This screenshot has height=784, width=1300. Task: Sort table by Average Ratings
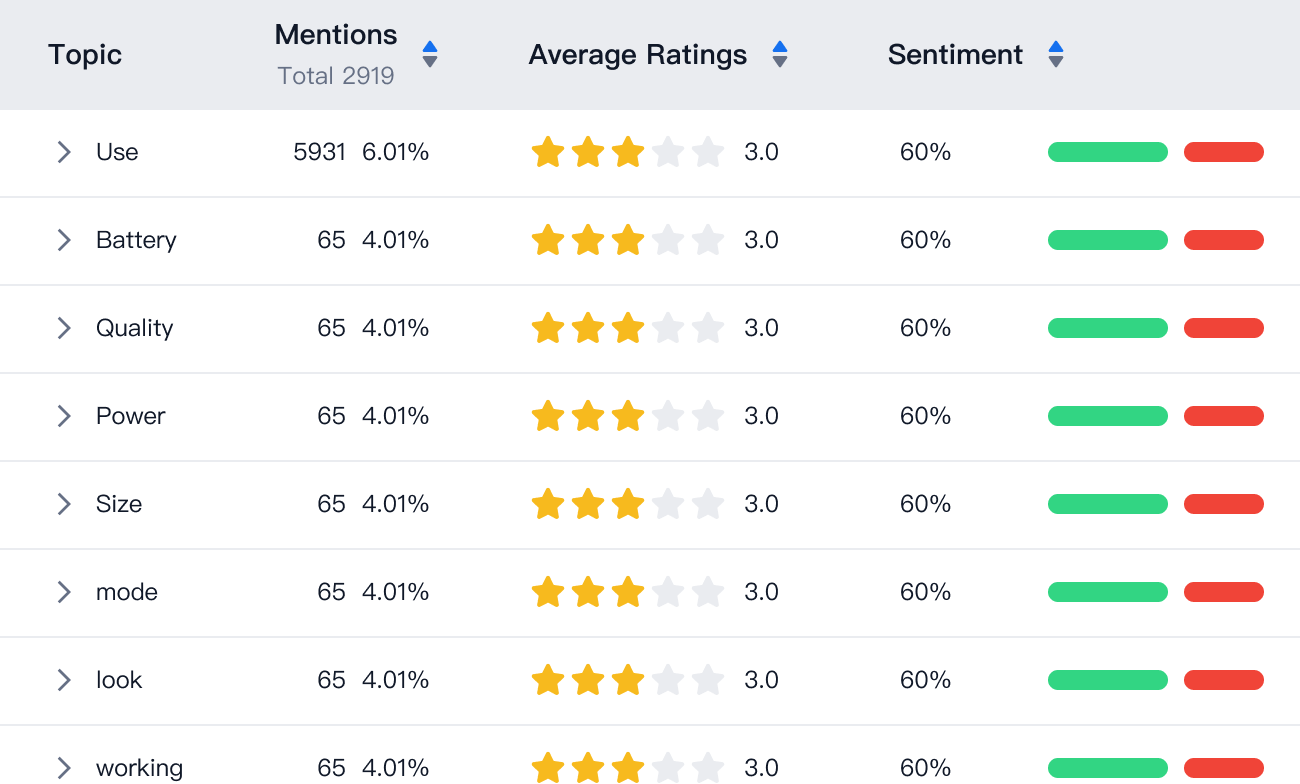780,54
